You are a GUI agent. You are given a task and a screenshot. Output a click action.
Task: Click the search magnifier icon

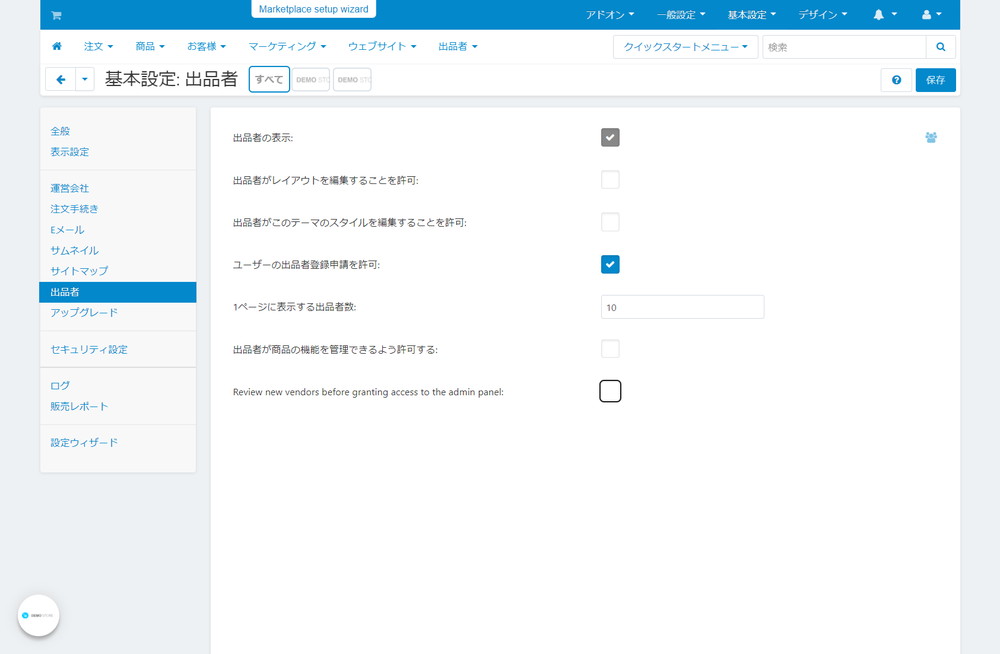click(941, 47)
